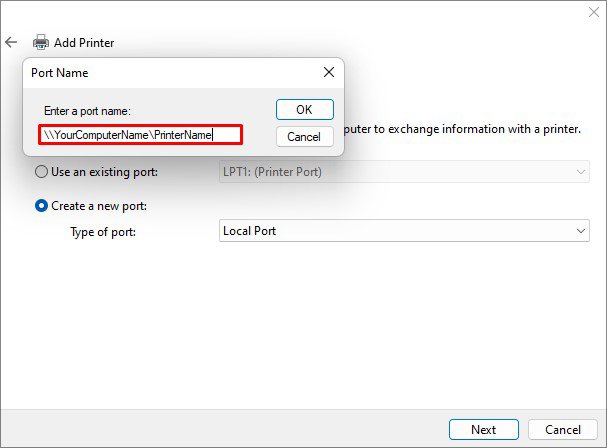Image resolution: width=607 pixels, height=448 pixels.
Task: Proceed with the Next button
Action: click(x=483, y=429)
